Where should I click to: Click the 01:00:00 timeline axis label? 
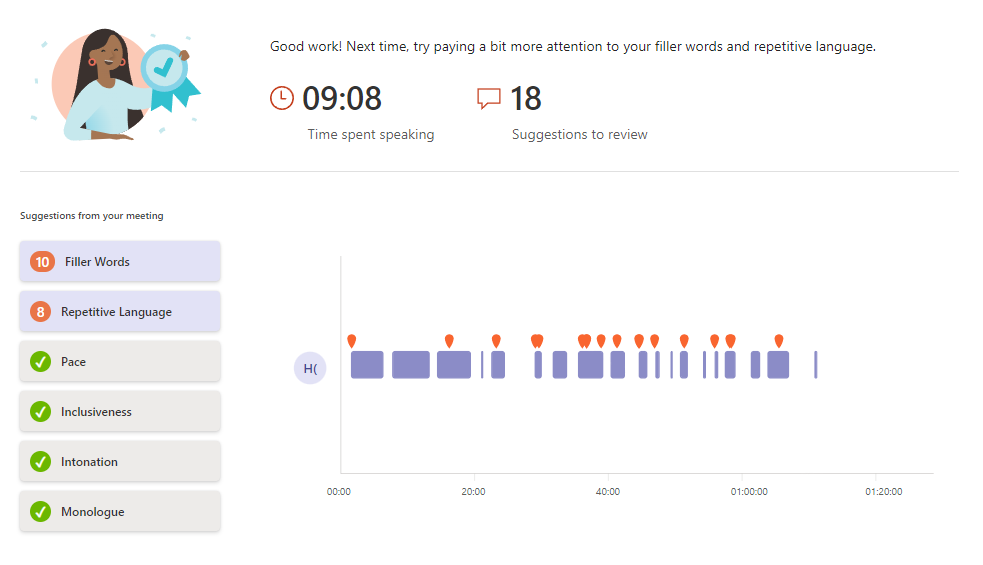coord(749,492)
